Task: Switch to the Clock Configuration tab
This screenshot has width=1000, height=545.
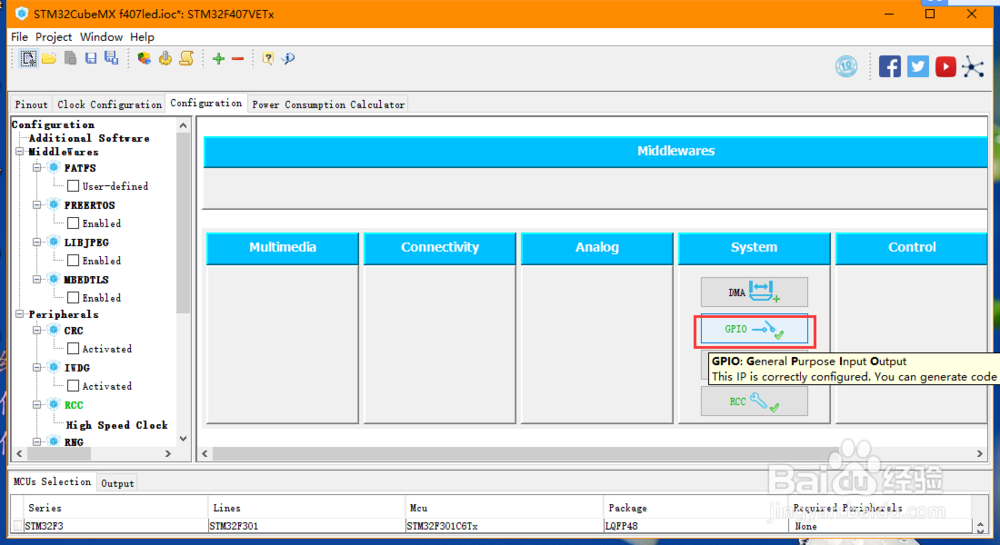Action: click(109, 105)
